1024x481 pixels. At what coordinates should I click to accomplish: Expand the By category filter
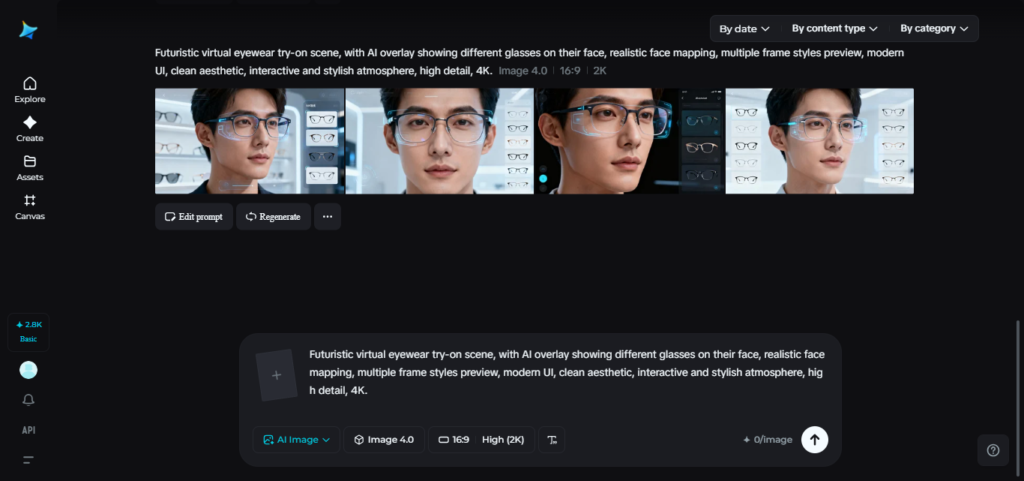point(933,29)
